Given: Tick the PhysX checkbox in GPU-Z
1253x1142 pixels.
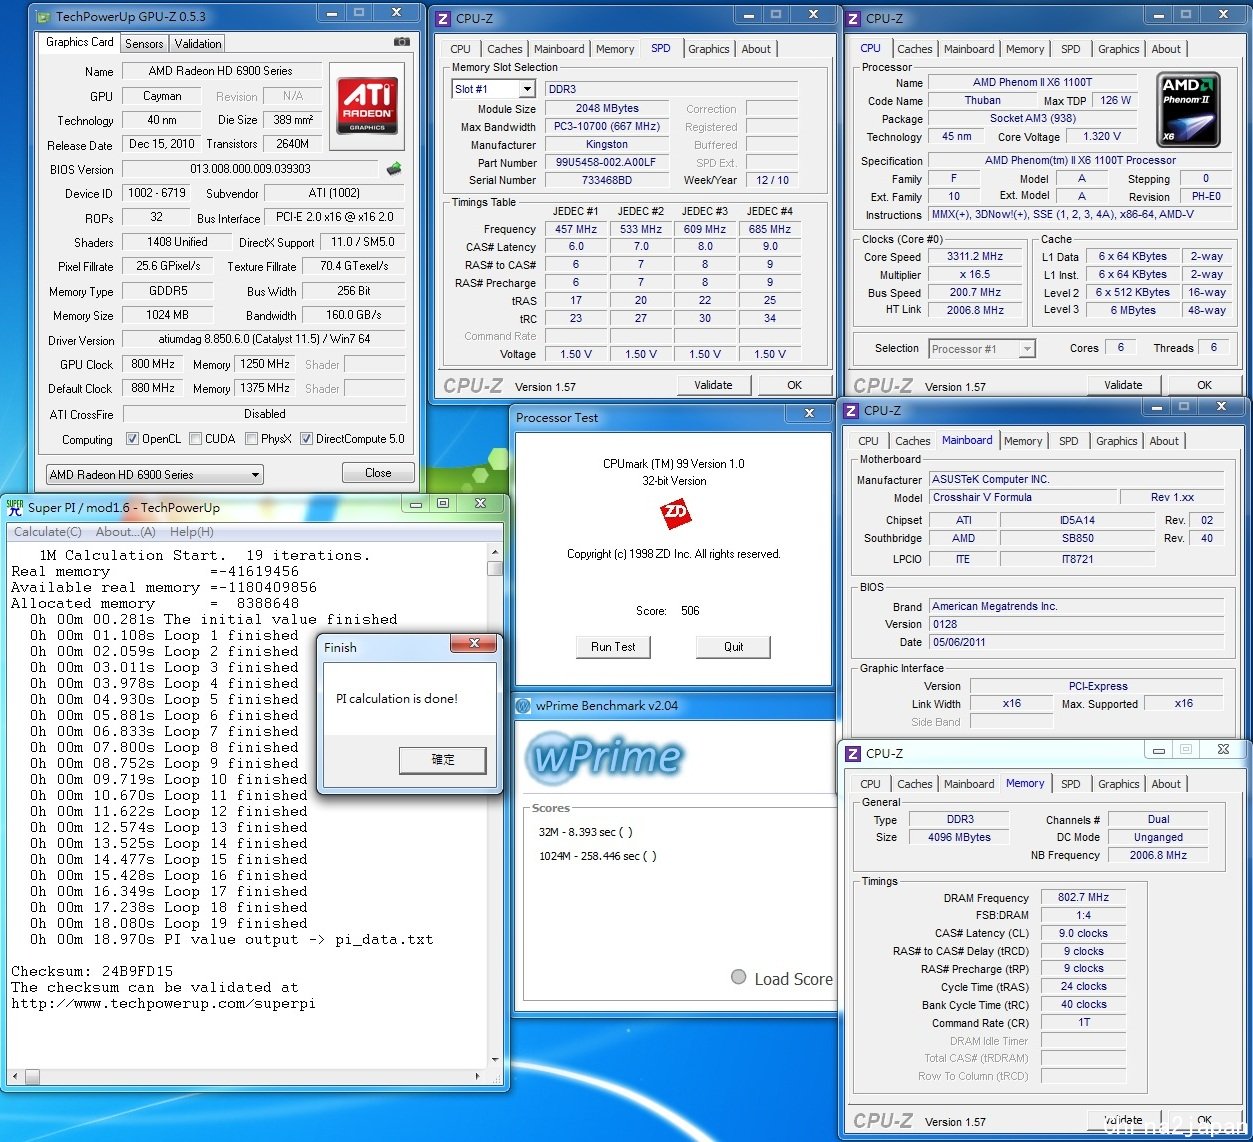Looking at the screenshot, I should click(251, 439).
